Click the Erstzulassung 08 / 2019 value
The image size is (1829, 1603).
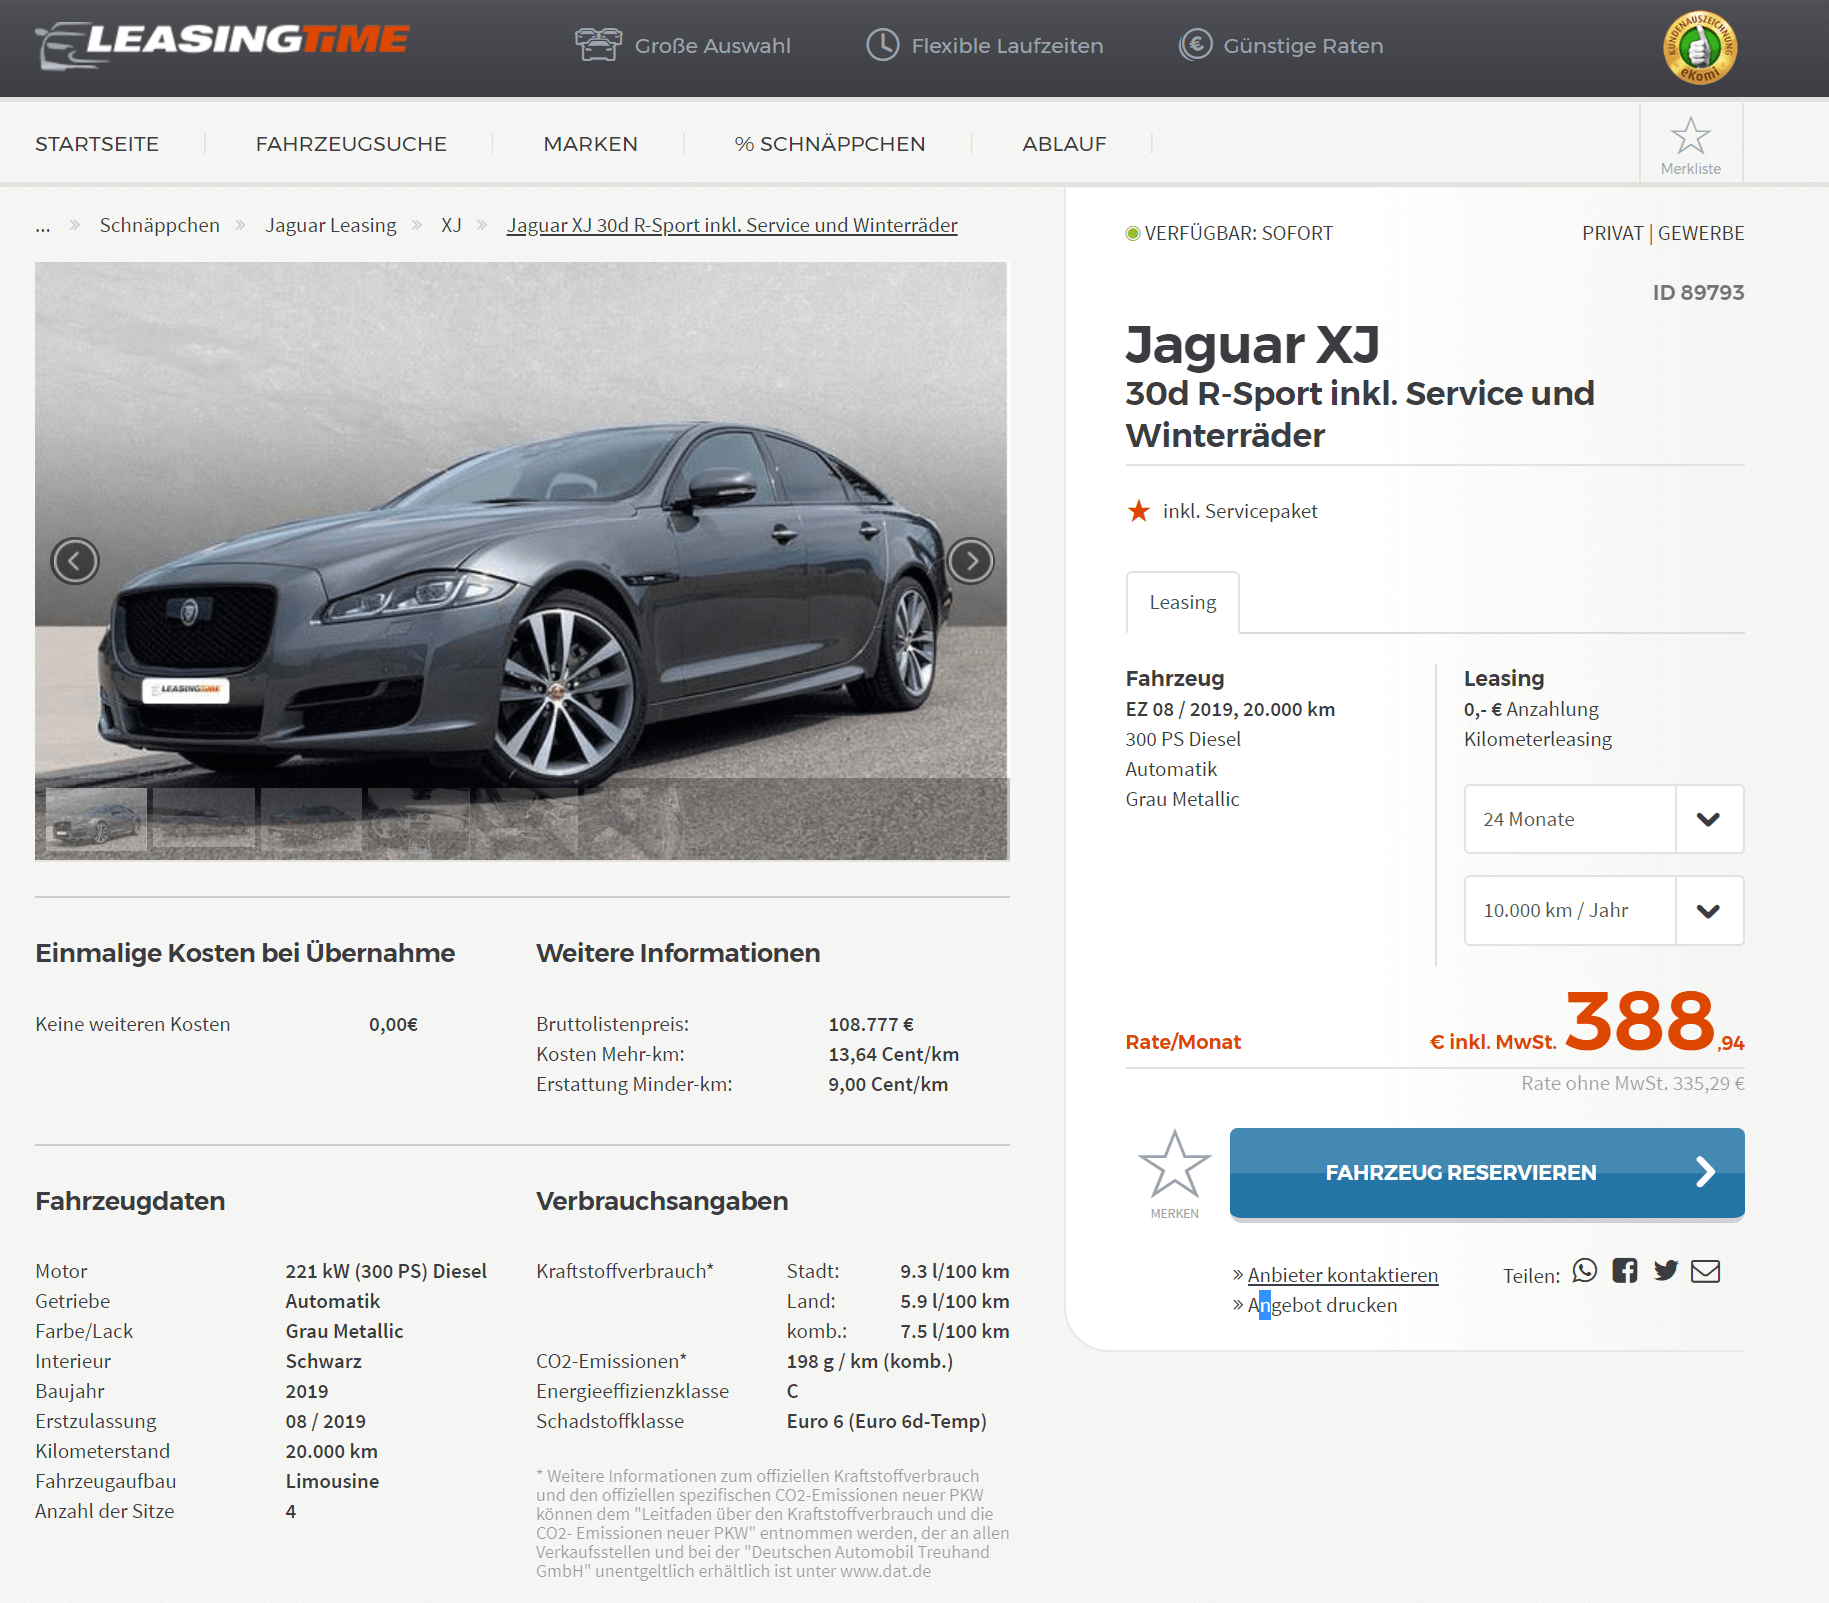(x=325, y=1421)
